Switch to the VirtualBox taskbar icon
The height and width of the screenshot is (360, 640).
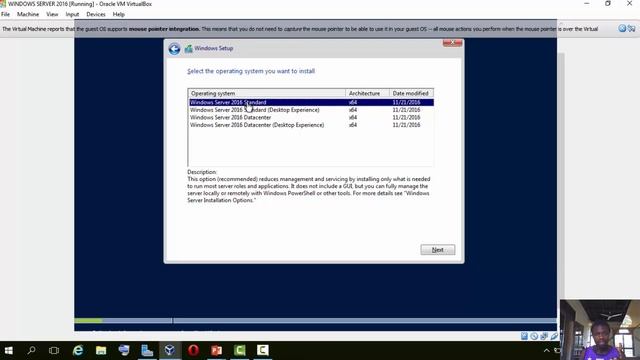pyautogui.click(x=170, y=350)
